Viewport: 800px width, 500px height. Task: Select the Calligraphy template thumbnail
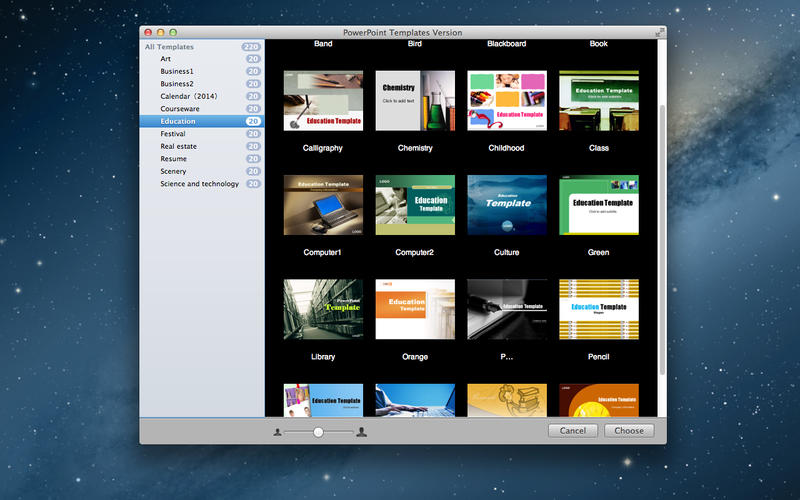coord(323,101)
